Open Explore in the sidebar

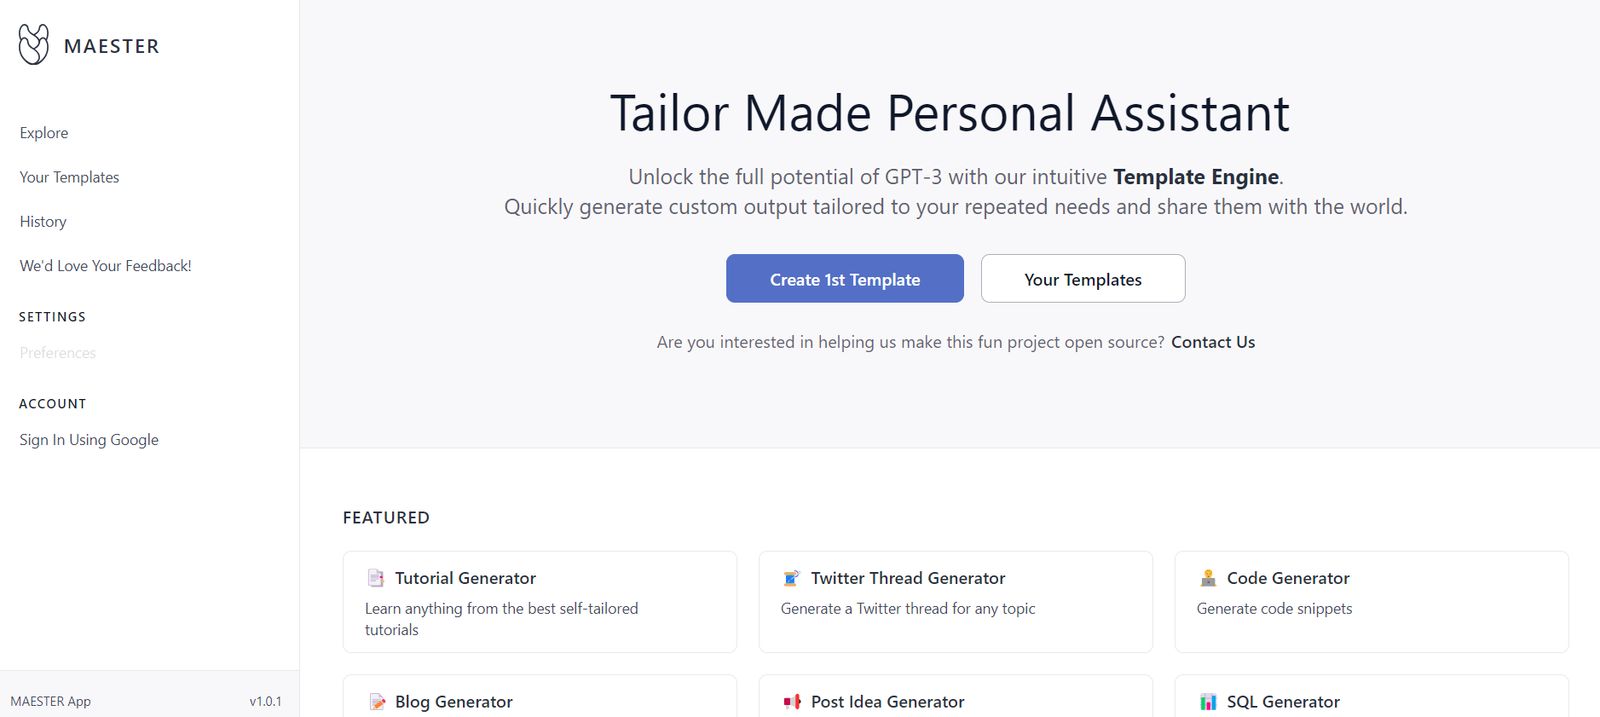44,133
